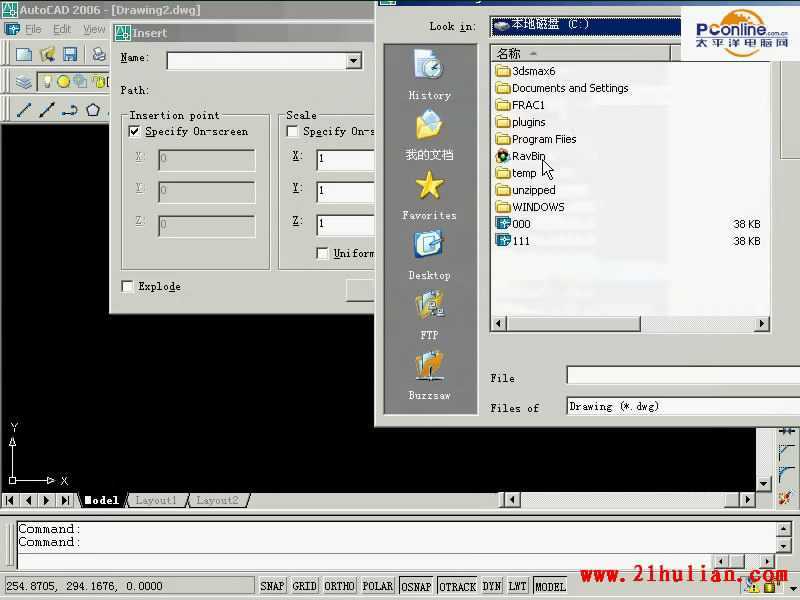Click the RavBin folder icon
The width and height of the screenshot is (800, 600).
pyautogui.click(x=503, y=156)
